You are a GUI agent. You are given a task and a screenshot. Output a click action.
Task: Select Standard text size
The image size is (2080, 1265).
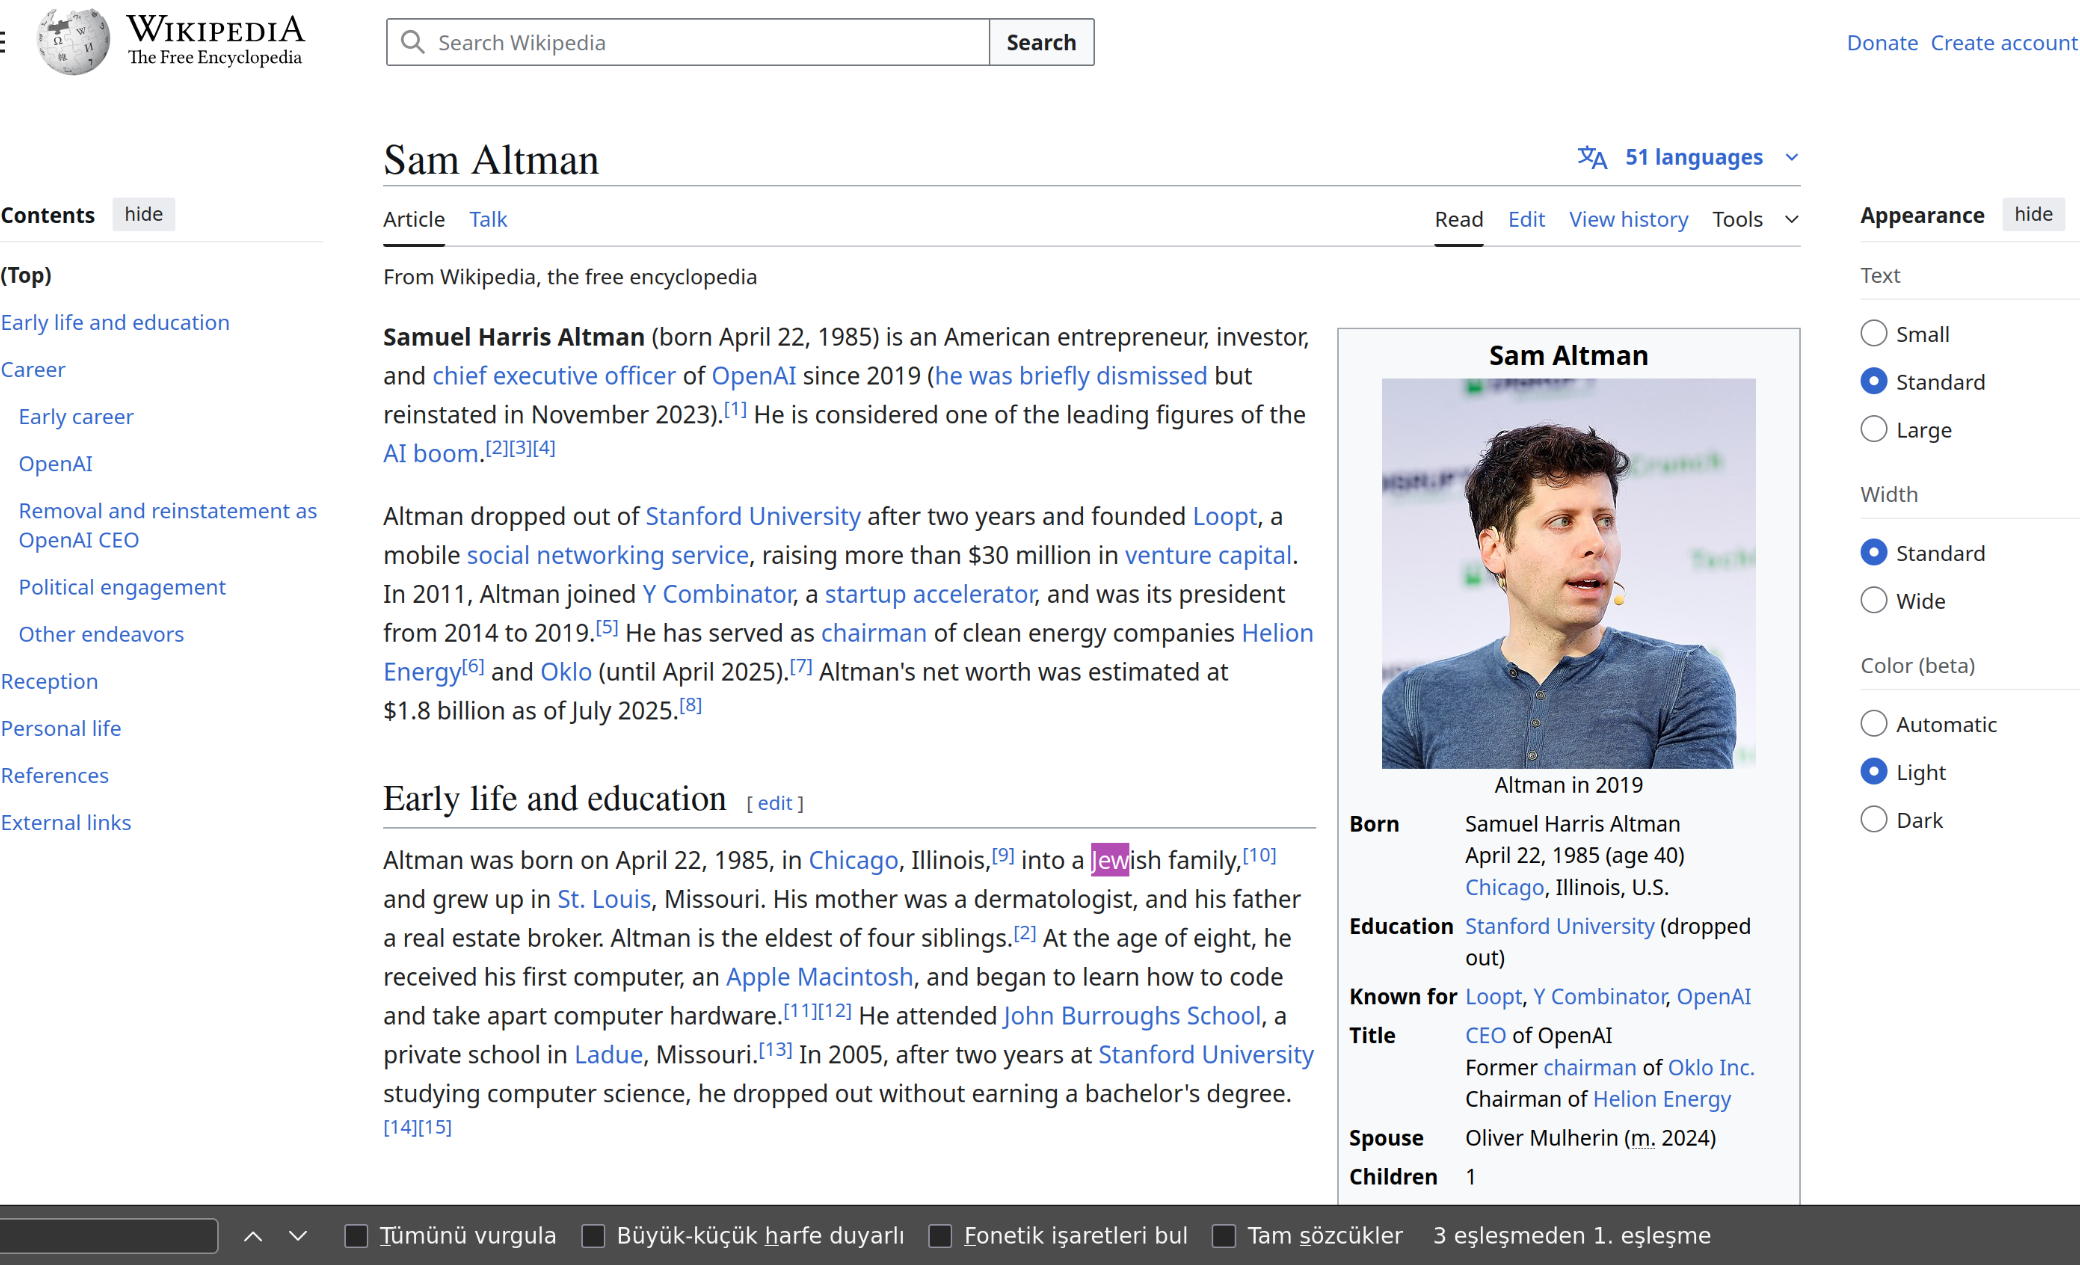click(1873, 382)
